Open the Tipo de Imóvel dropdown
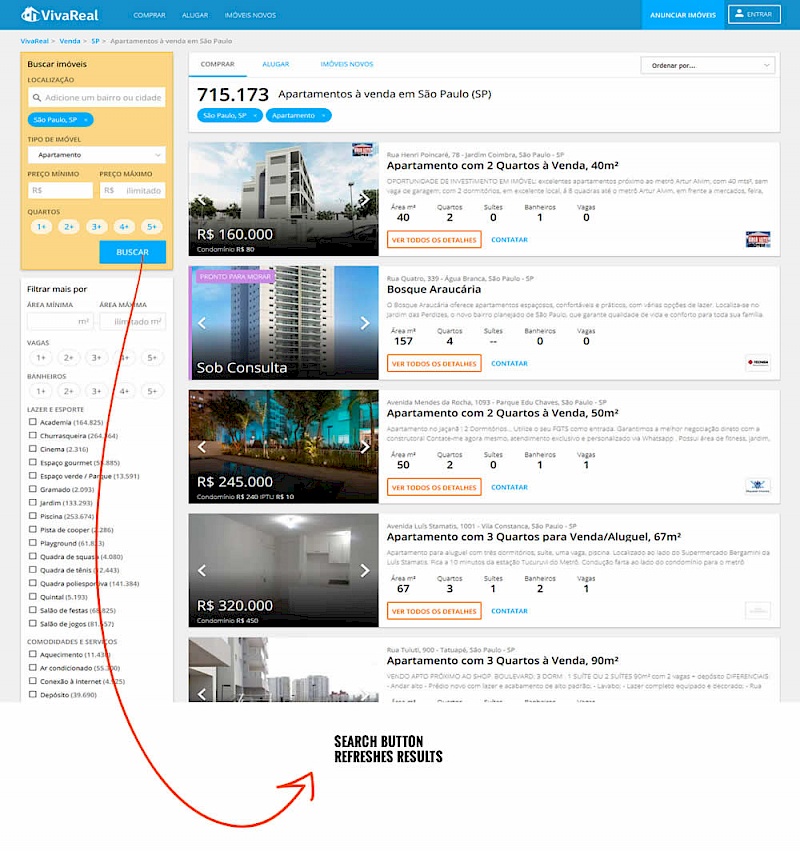 (96, 155)
